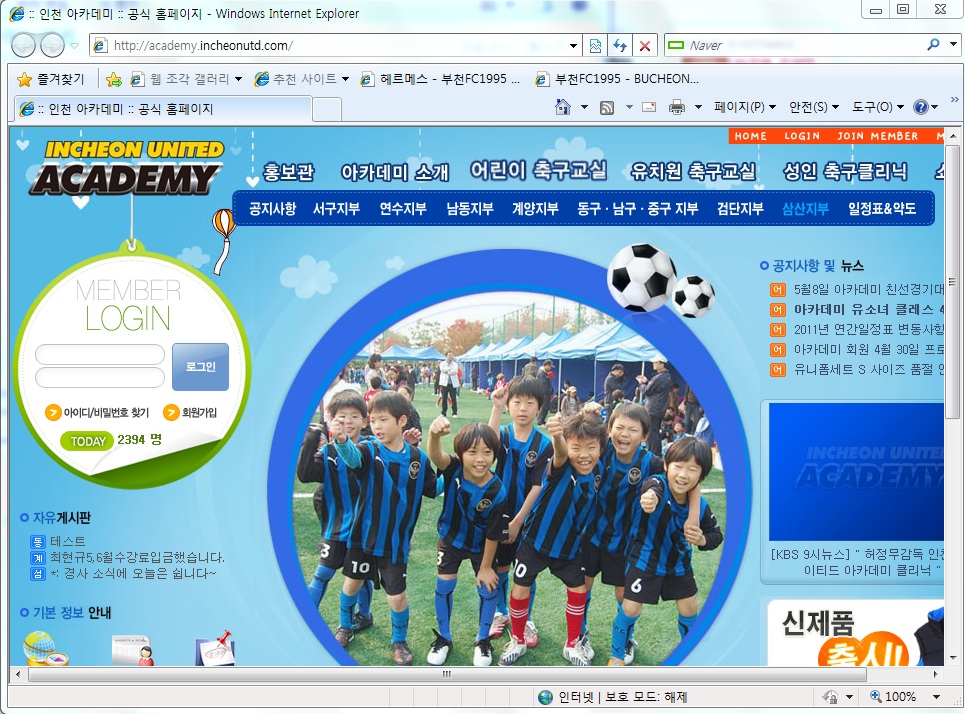Click the Home icon in command bar
965x714 pixels.
click(564, 107)
